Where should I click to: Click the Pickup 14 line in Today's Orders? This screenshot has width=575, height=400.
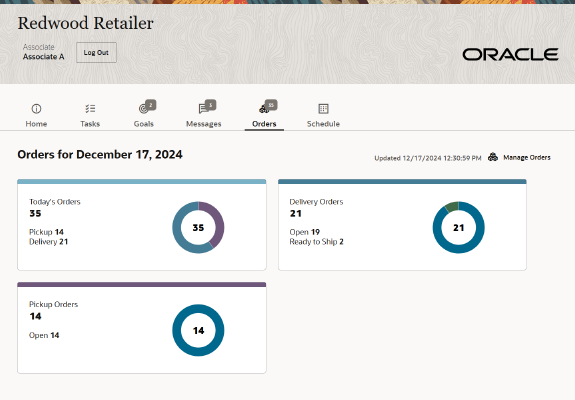coord(46,232)
